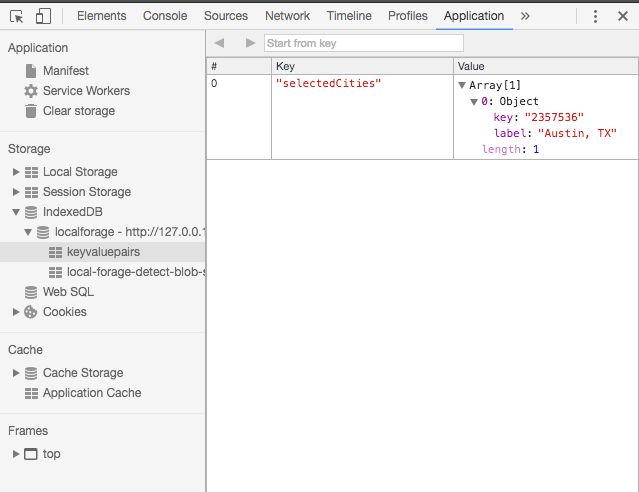Focus the Start from key field
Viewport: 639px width, 492px height.
[364, 43]
